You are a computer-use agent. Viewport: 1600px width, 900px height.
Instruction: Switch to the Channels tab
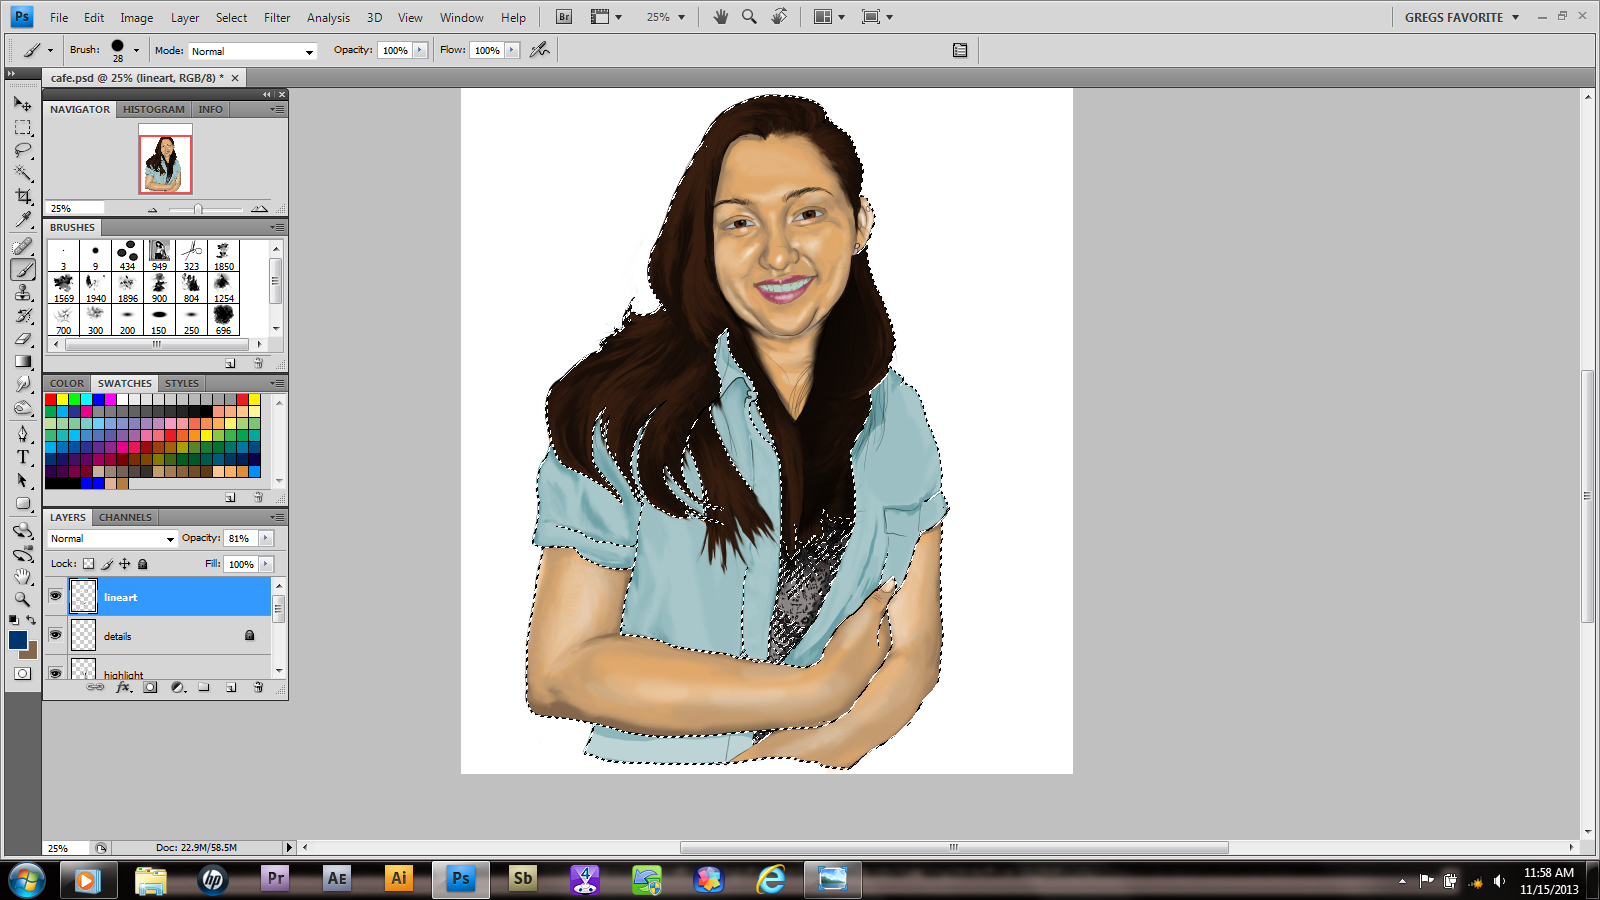point(125,517)
